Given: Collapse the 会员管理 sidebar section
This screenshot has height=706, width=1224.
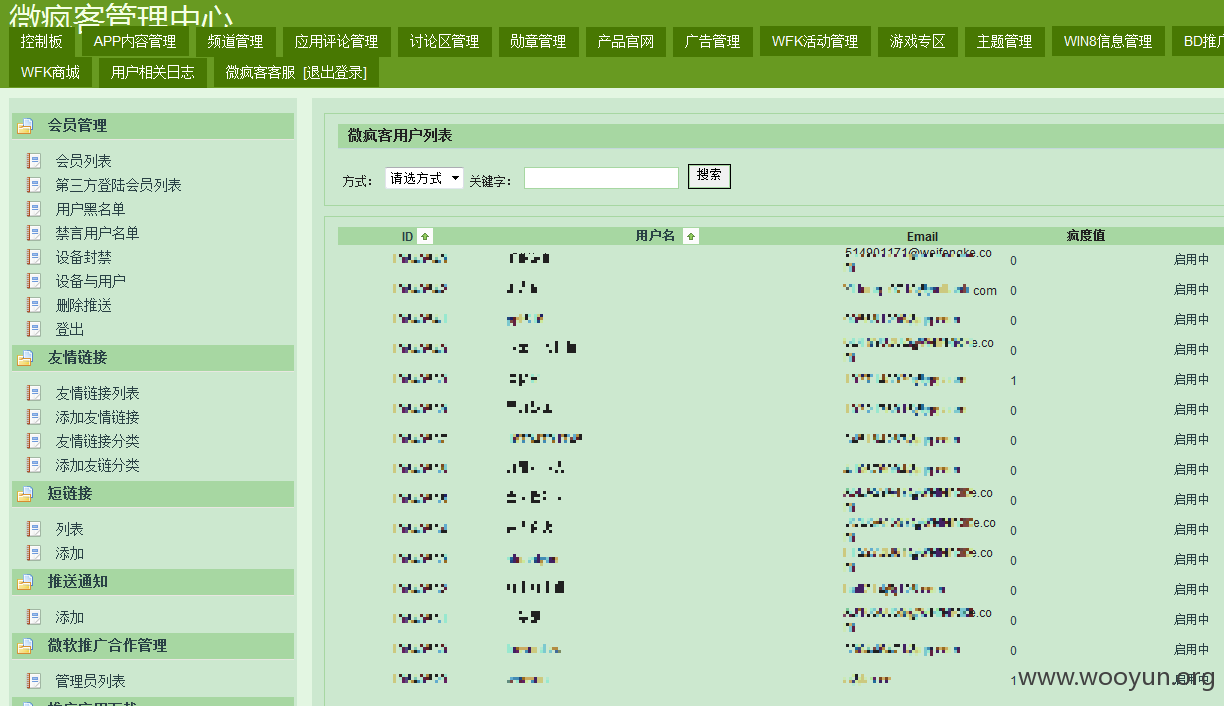Looking at the screenshot, I should [x=153, y=126].
